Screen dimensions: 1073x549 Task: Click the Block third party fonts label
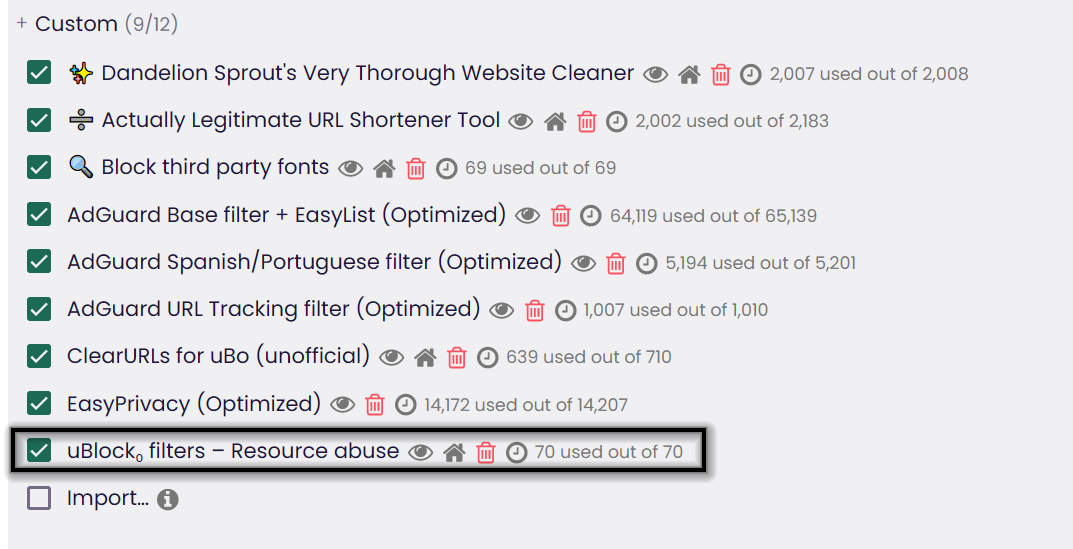click(x=215, y=168)
